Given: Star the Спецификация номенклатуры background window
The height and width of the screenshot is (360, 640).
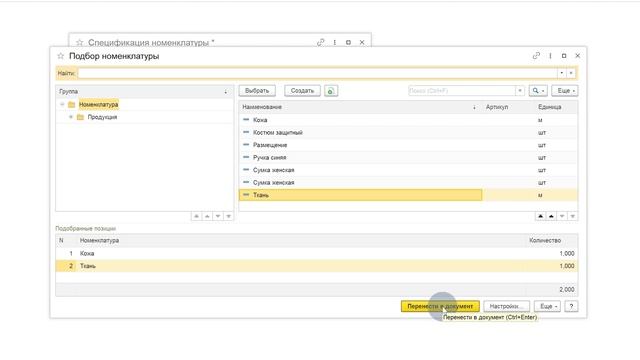Looking at the screenshot, I should point(79,42).
